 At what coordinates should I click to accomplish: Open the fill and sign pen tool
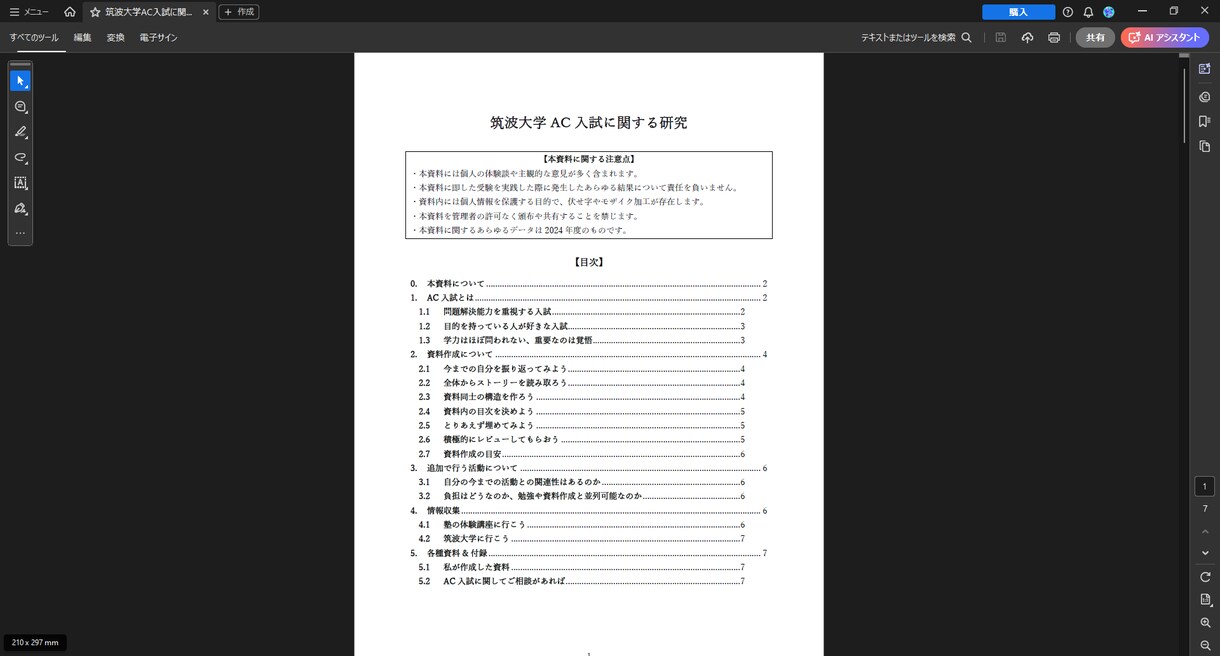[x=20, y=209]
